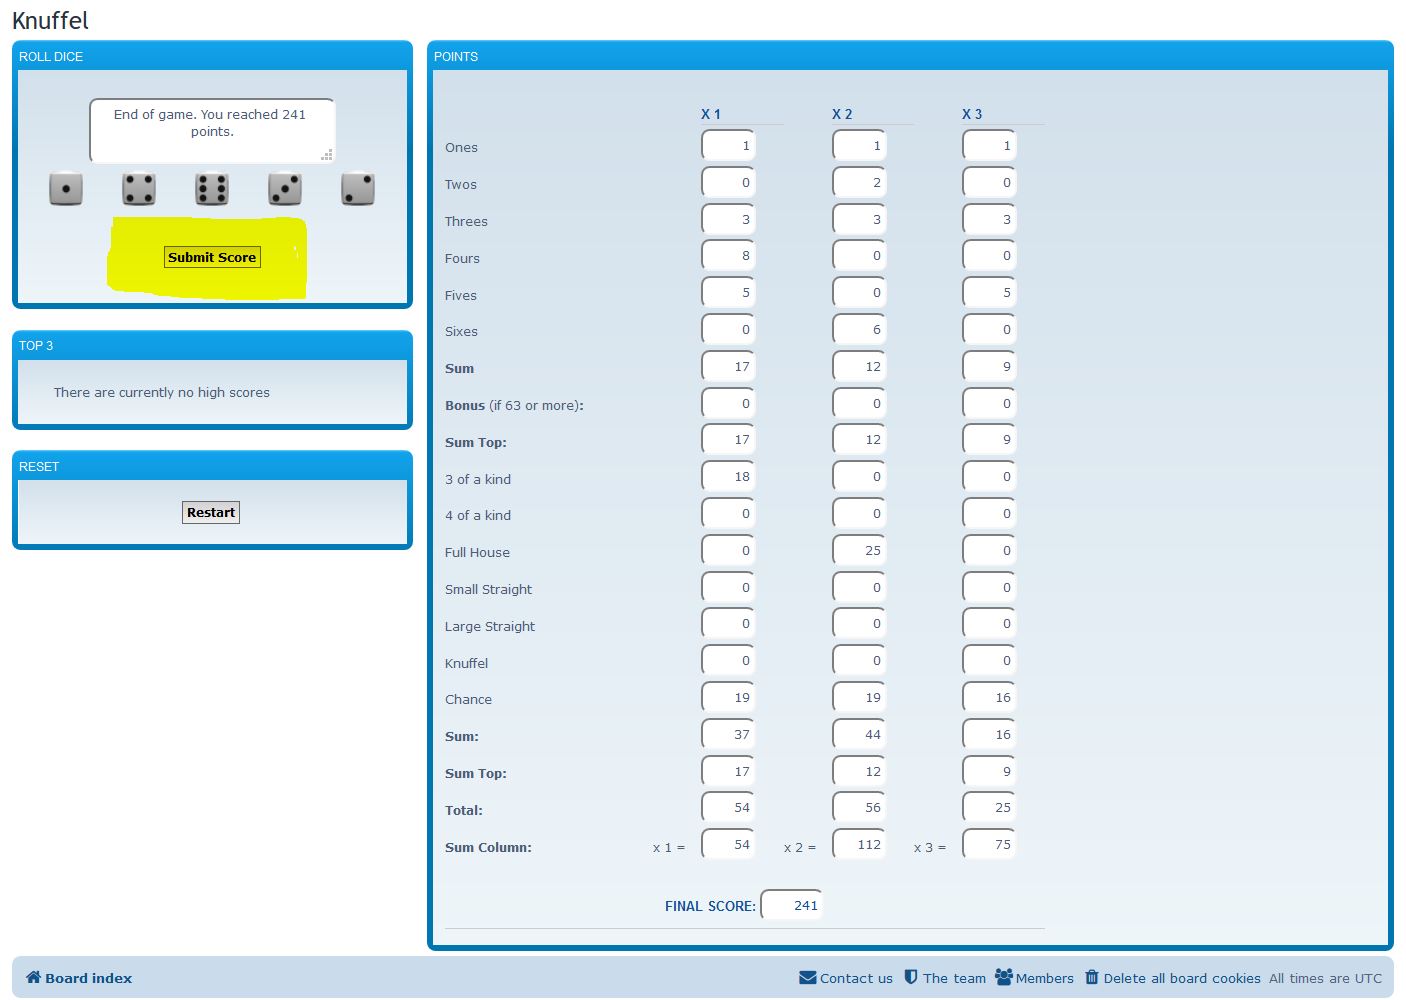Click the die showing three dots

(x=285, y=189)
